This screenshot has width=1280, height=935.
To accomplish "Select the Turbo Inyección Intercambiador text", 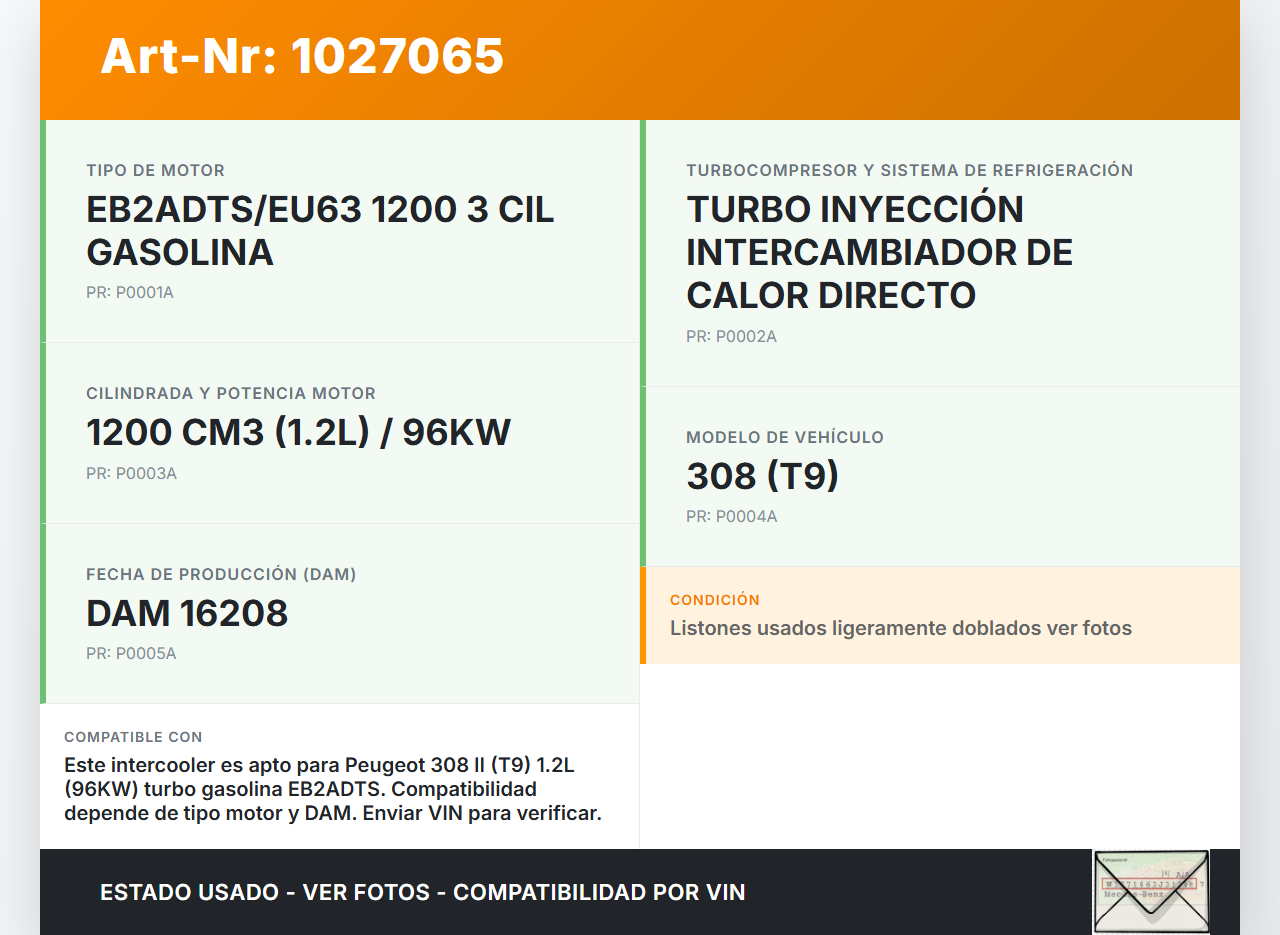I will pyautogui.click(x=879, y=252).
